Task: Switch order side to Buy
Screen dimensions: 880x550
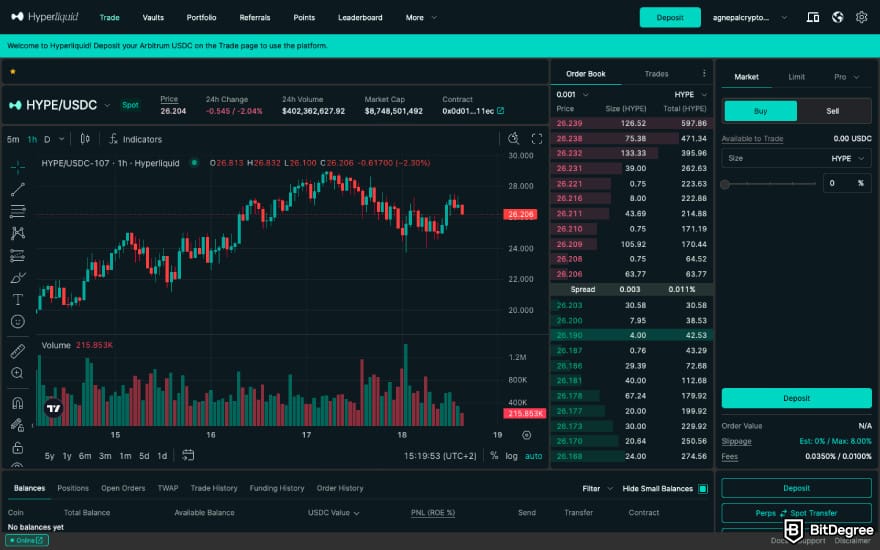Action: tap(760, 111)
